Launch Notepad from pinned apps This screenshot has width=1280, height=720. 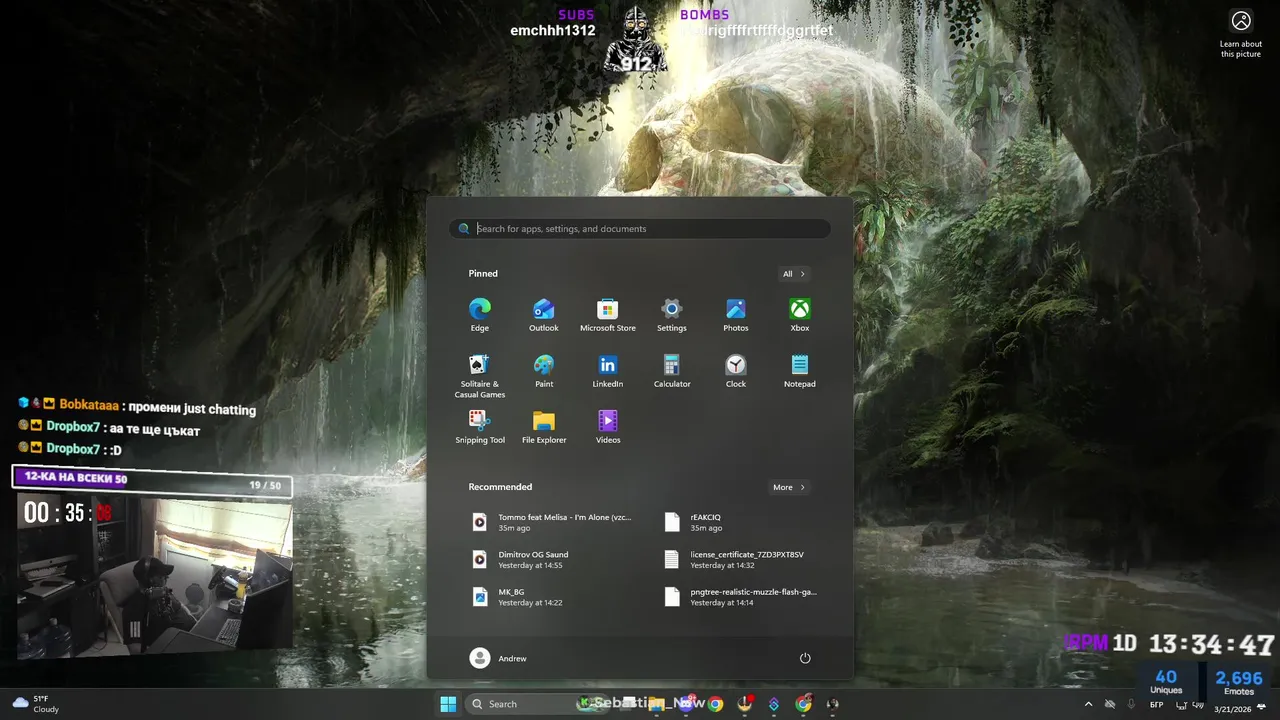[x=800, y=371]
